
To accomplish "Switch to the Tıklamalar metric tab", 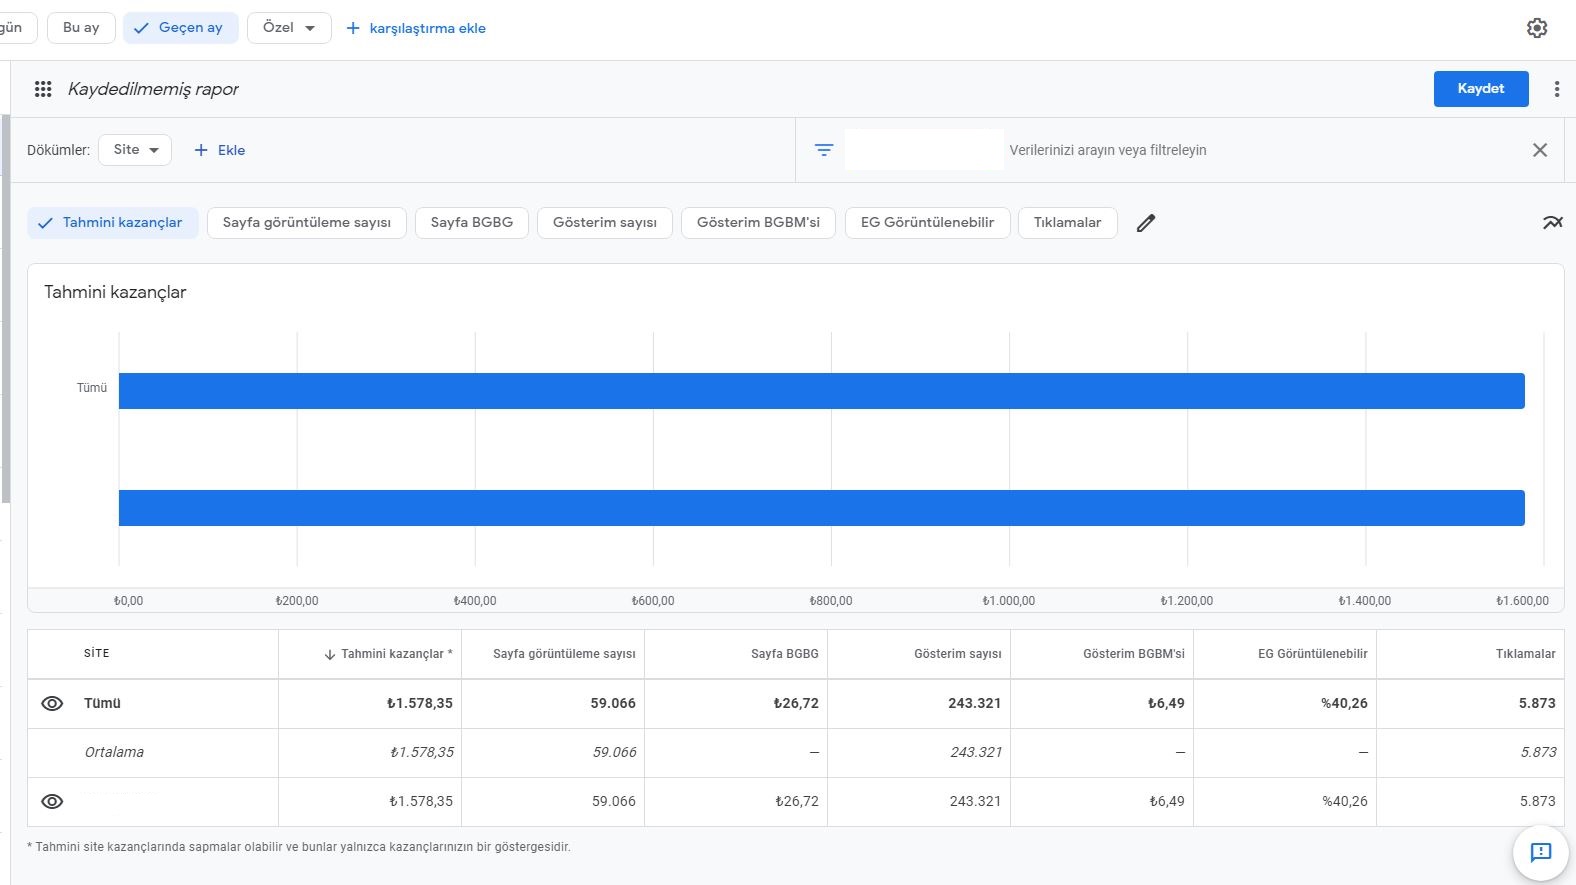I will coord(1067,223).
